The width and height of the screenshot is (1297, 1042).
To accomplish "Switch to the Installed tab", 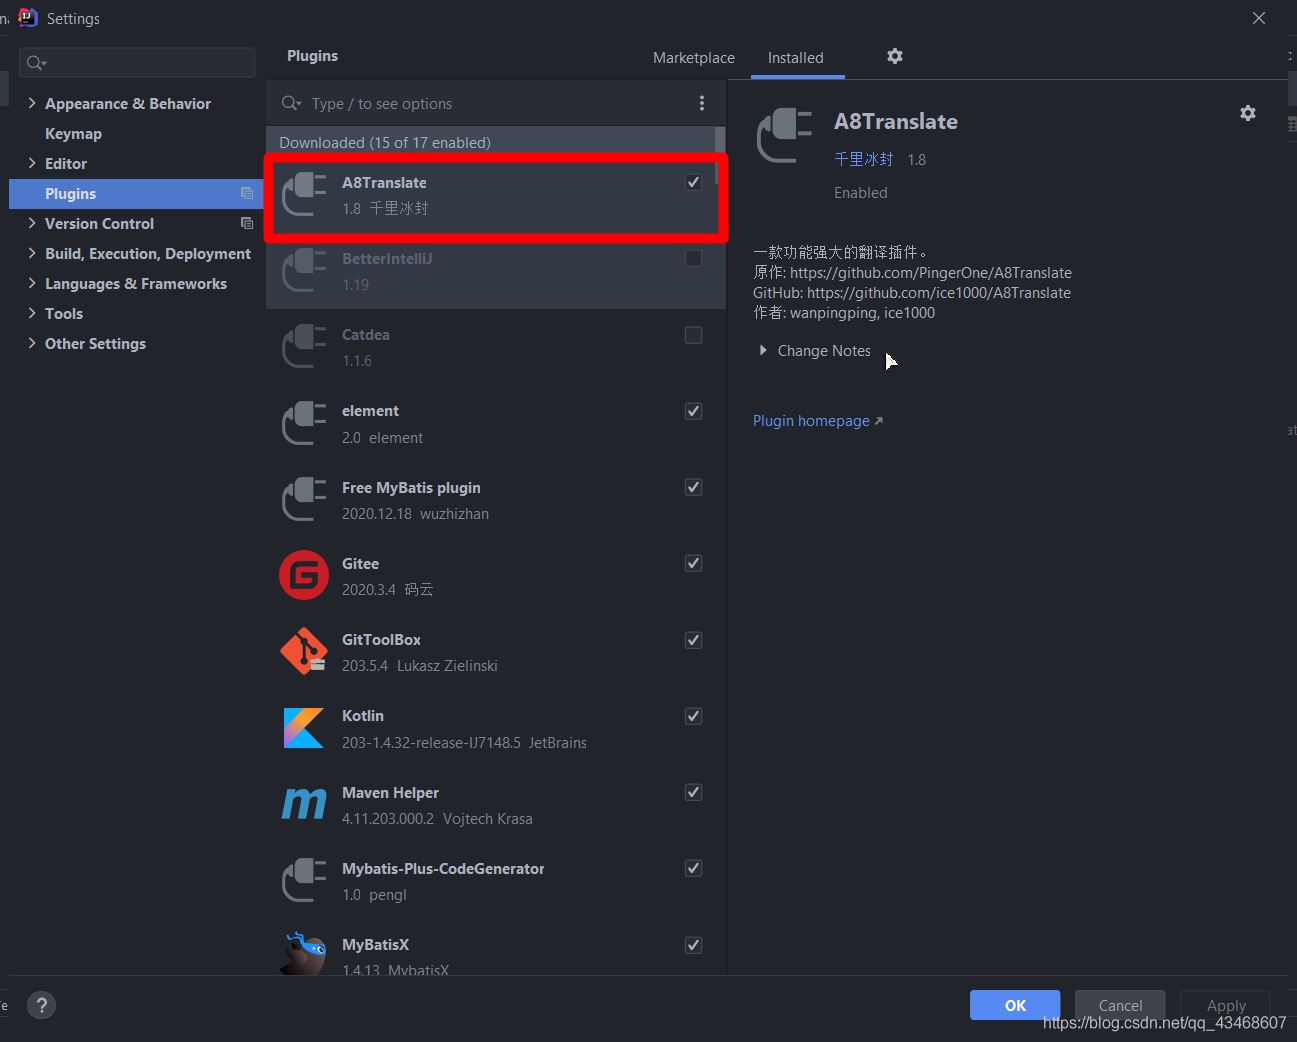I will pos(796,58).
